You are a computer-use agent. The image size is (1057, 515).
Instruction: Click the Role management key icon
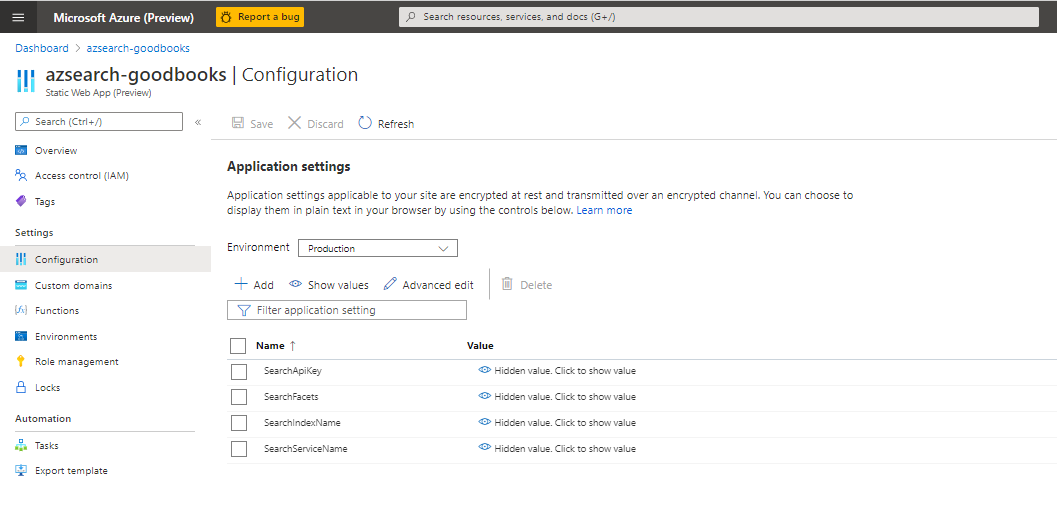[21, 362]
